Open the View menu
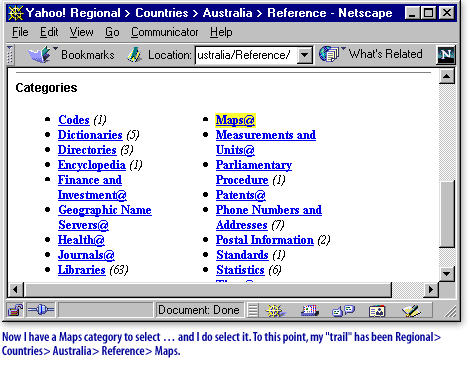The width and height of the screenshot is (470, 390). pyautogui.click(x=81, y=32)
